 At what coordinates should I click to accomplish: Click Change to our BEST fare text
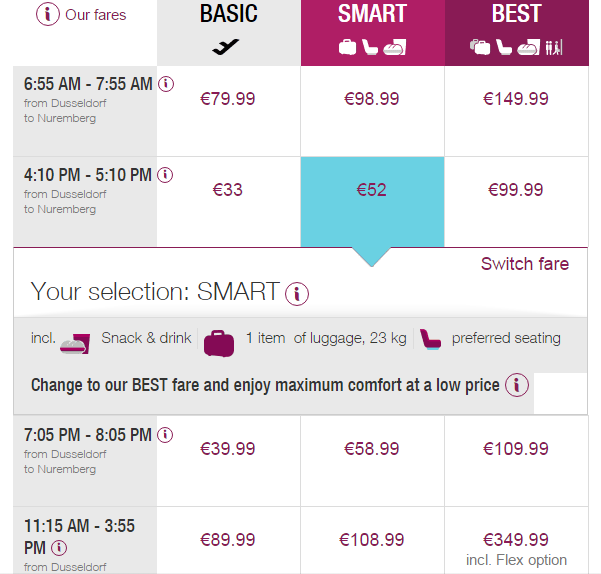265,385
